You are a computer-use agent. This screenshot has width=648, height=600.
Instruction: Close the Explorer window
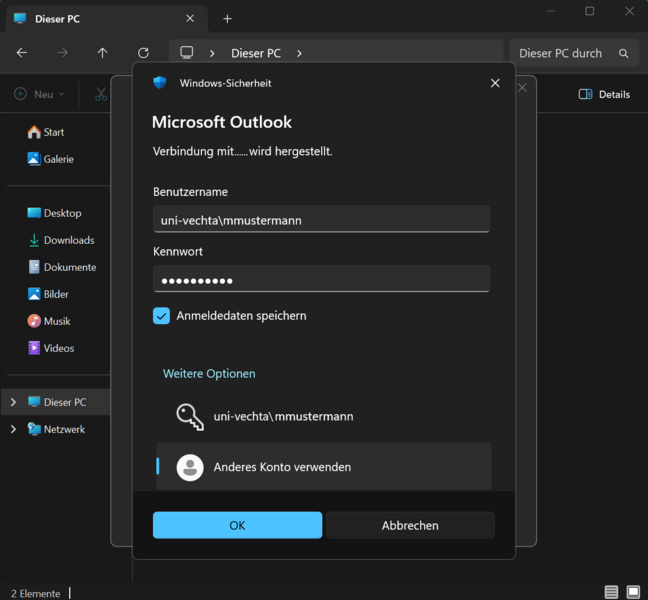629,11
